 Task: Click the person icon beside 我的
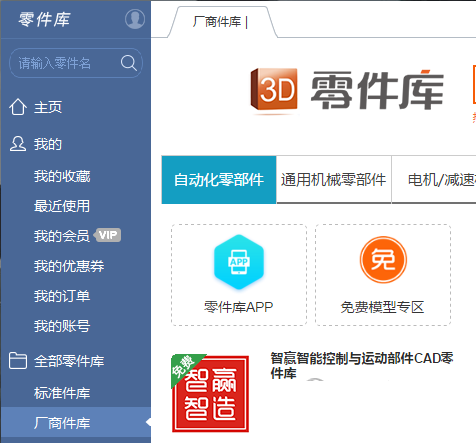click(x=18, y=144)
